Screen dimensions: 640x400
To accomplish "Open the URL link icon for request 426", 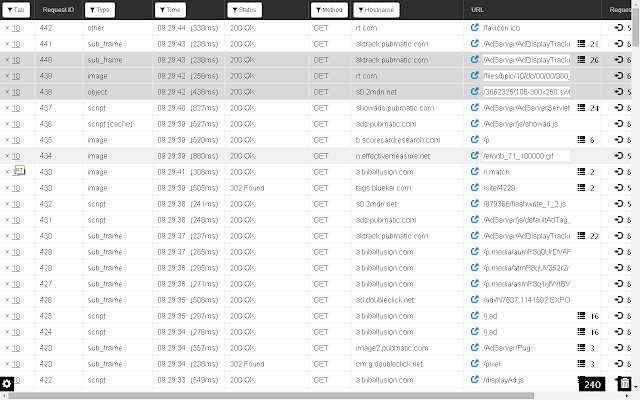I will pos(474,299).
